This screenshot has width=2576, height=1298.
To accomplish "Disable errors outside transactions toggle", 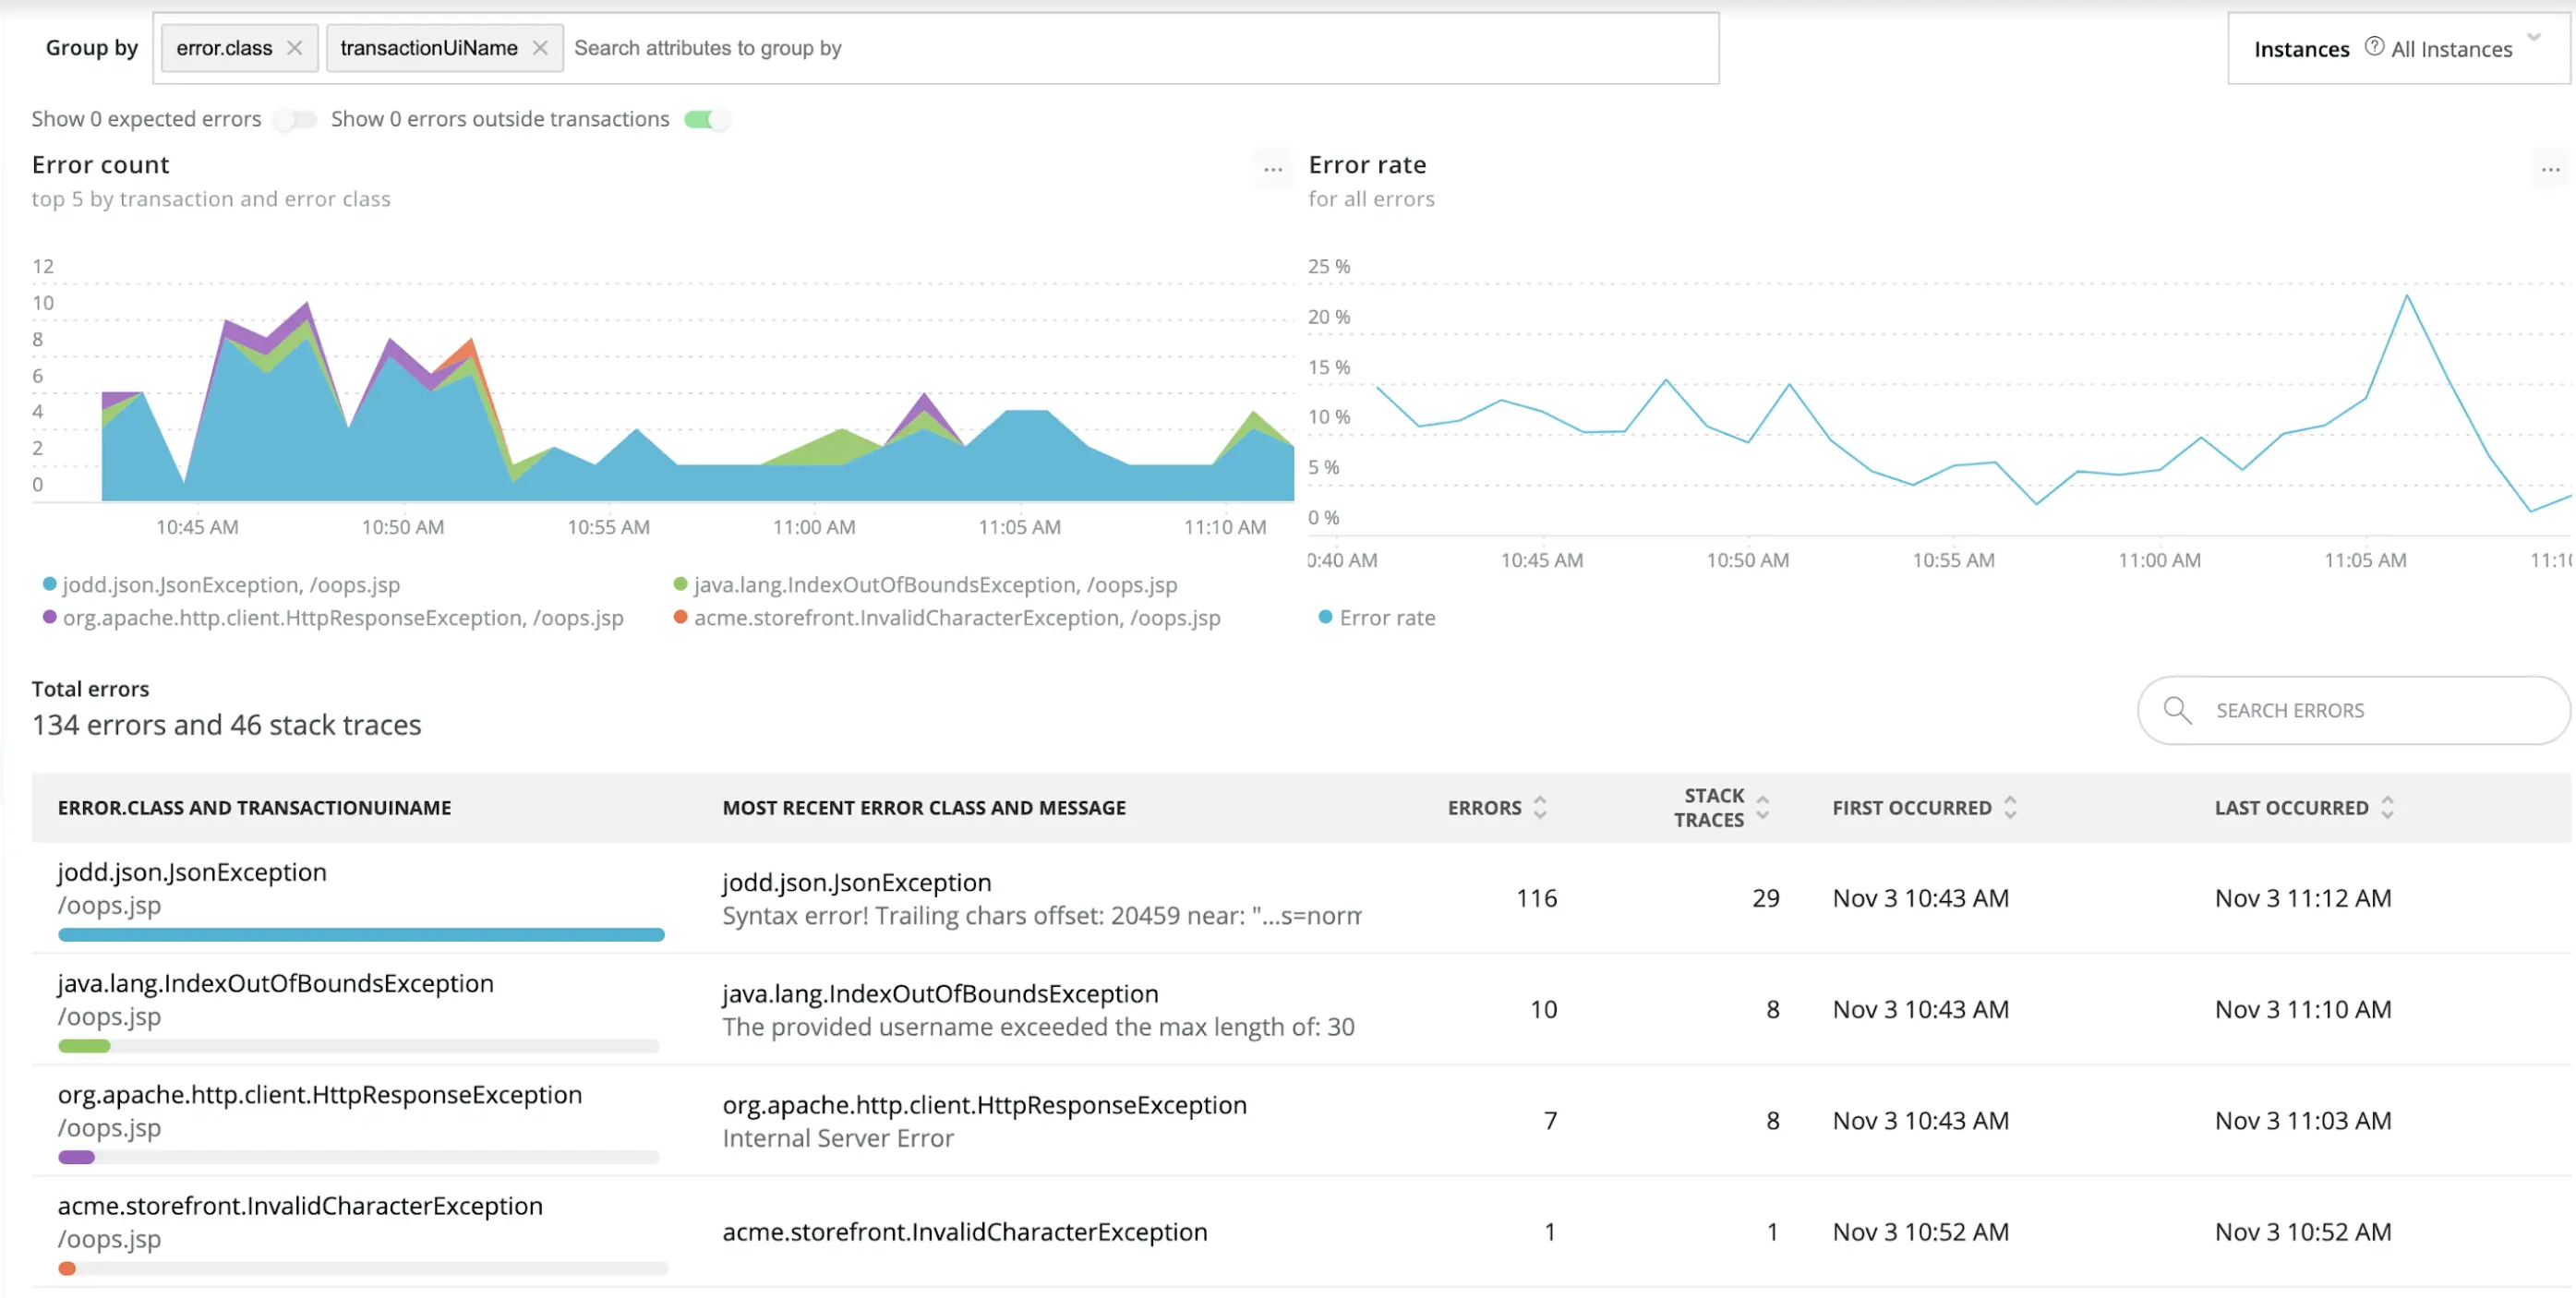I will point(706,120).
